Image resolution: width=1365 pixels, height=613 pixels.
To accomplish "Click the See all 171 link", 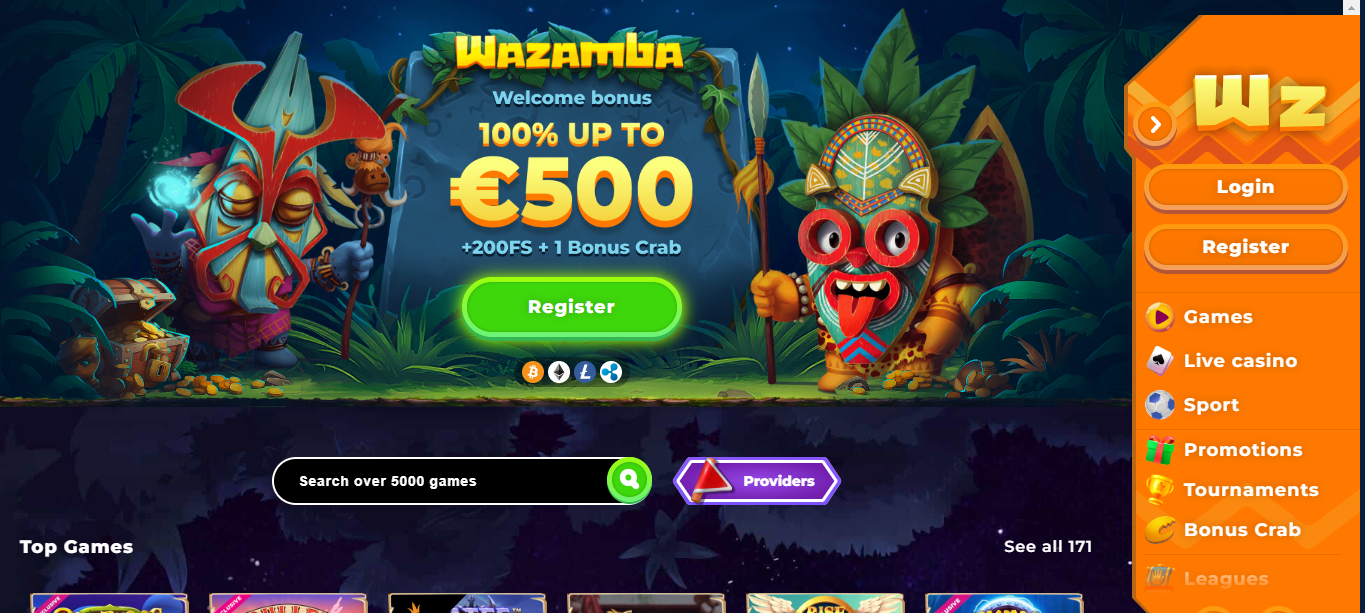I will coord(1048,546).
